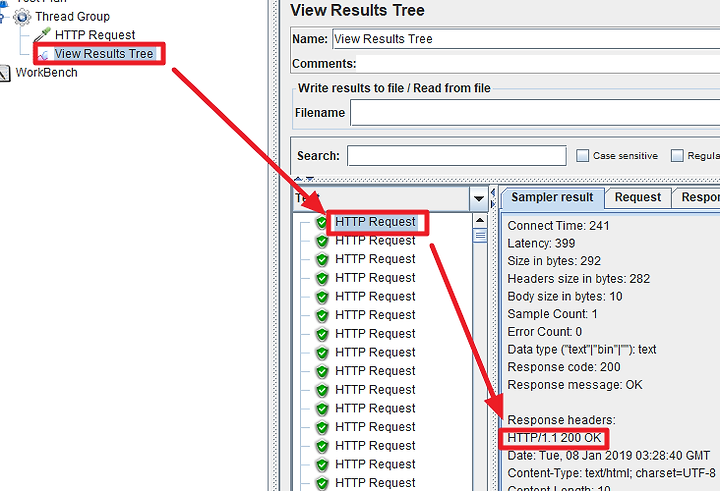Image resolution: width=720 pixels, height=491 pixels.
Task: Click the Content-Type text/html header line
Action: coord(611,473)
